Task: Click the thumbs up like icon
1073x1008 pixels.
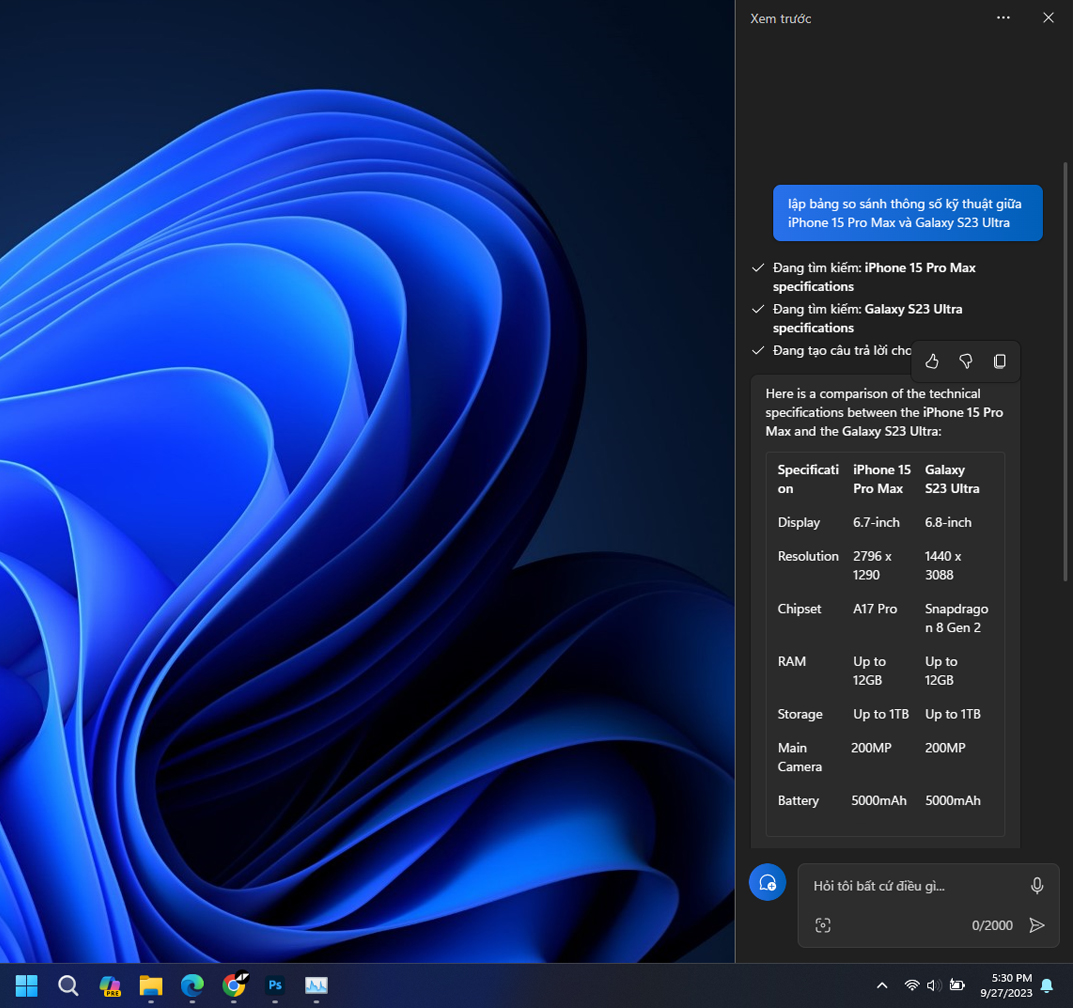Action: [932, 361]
